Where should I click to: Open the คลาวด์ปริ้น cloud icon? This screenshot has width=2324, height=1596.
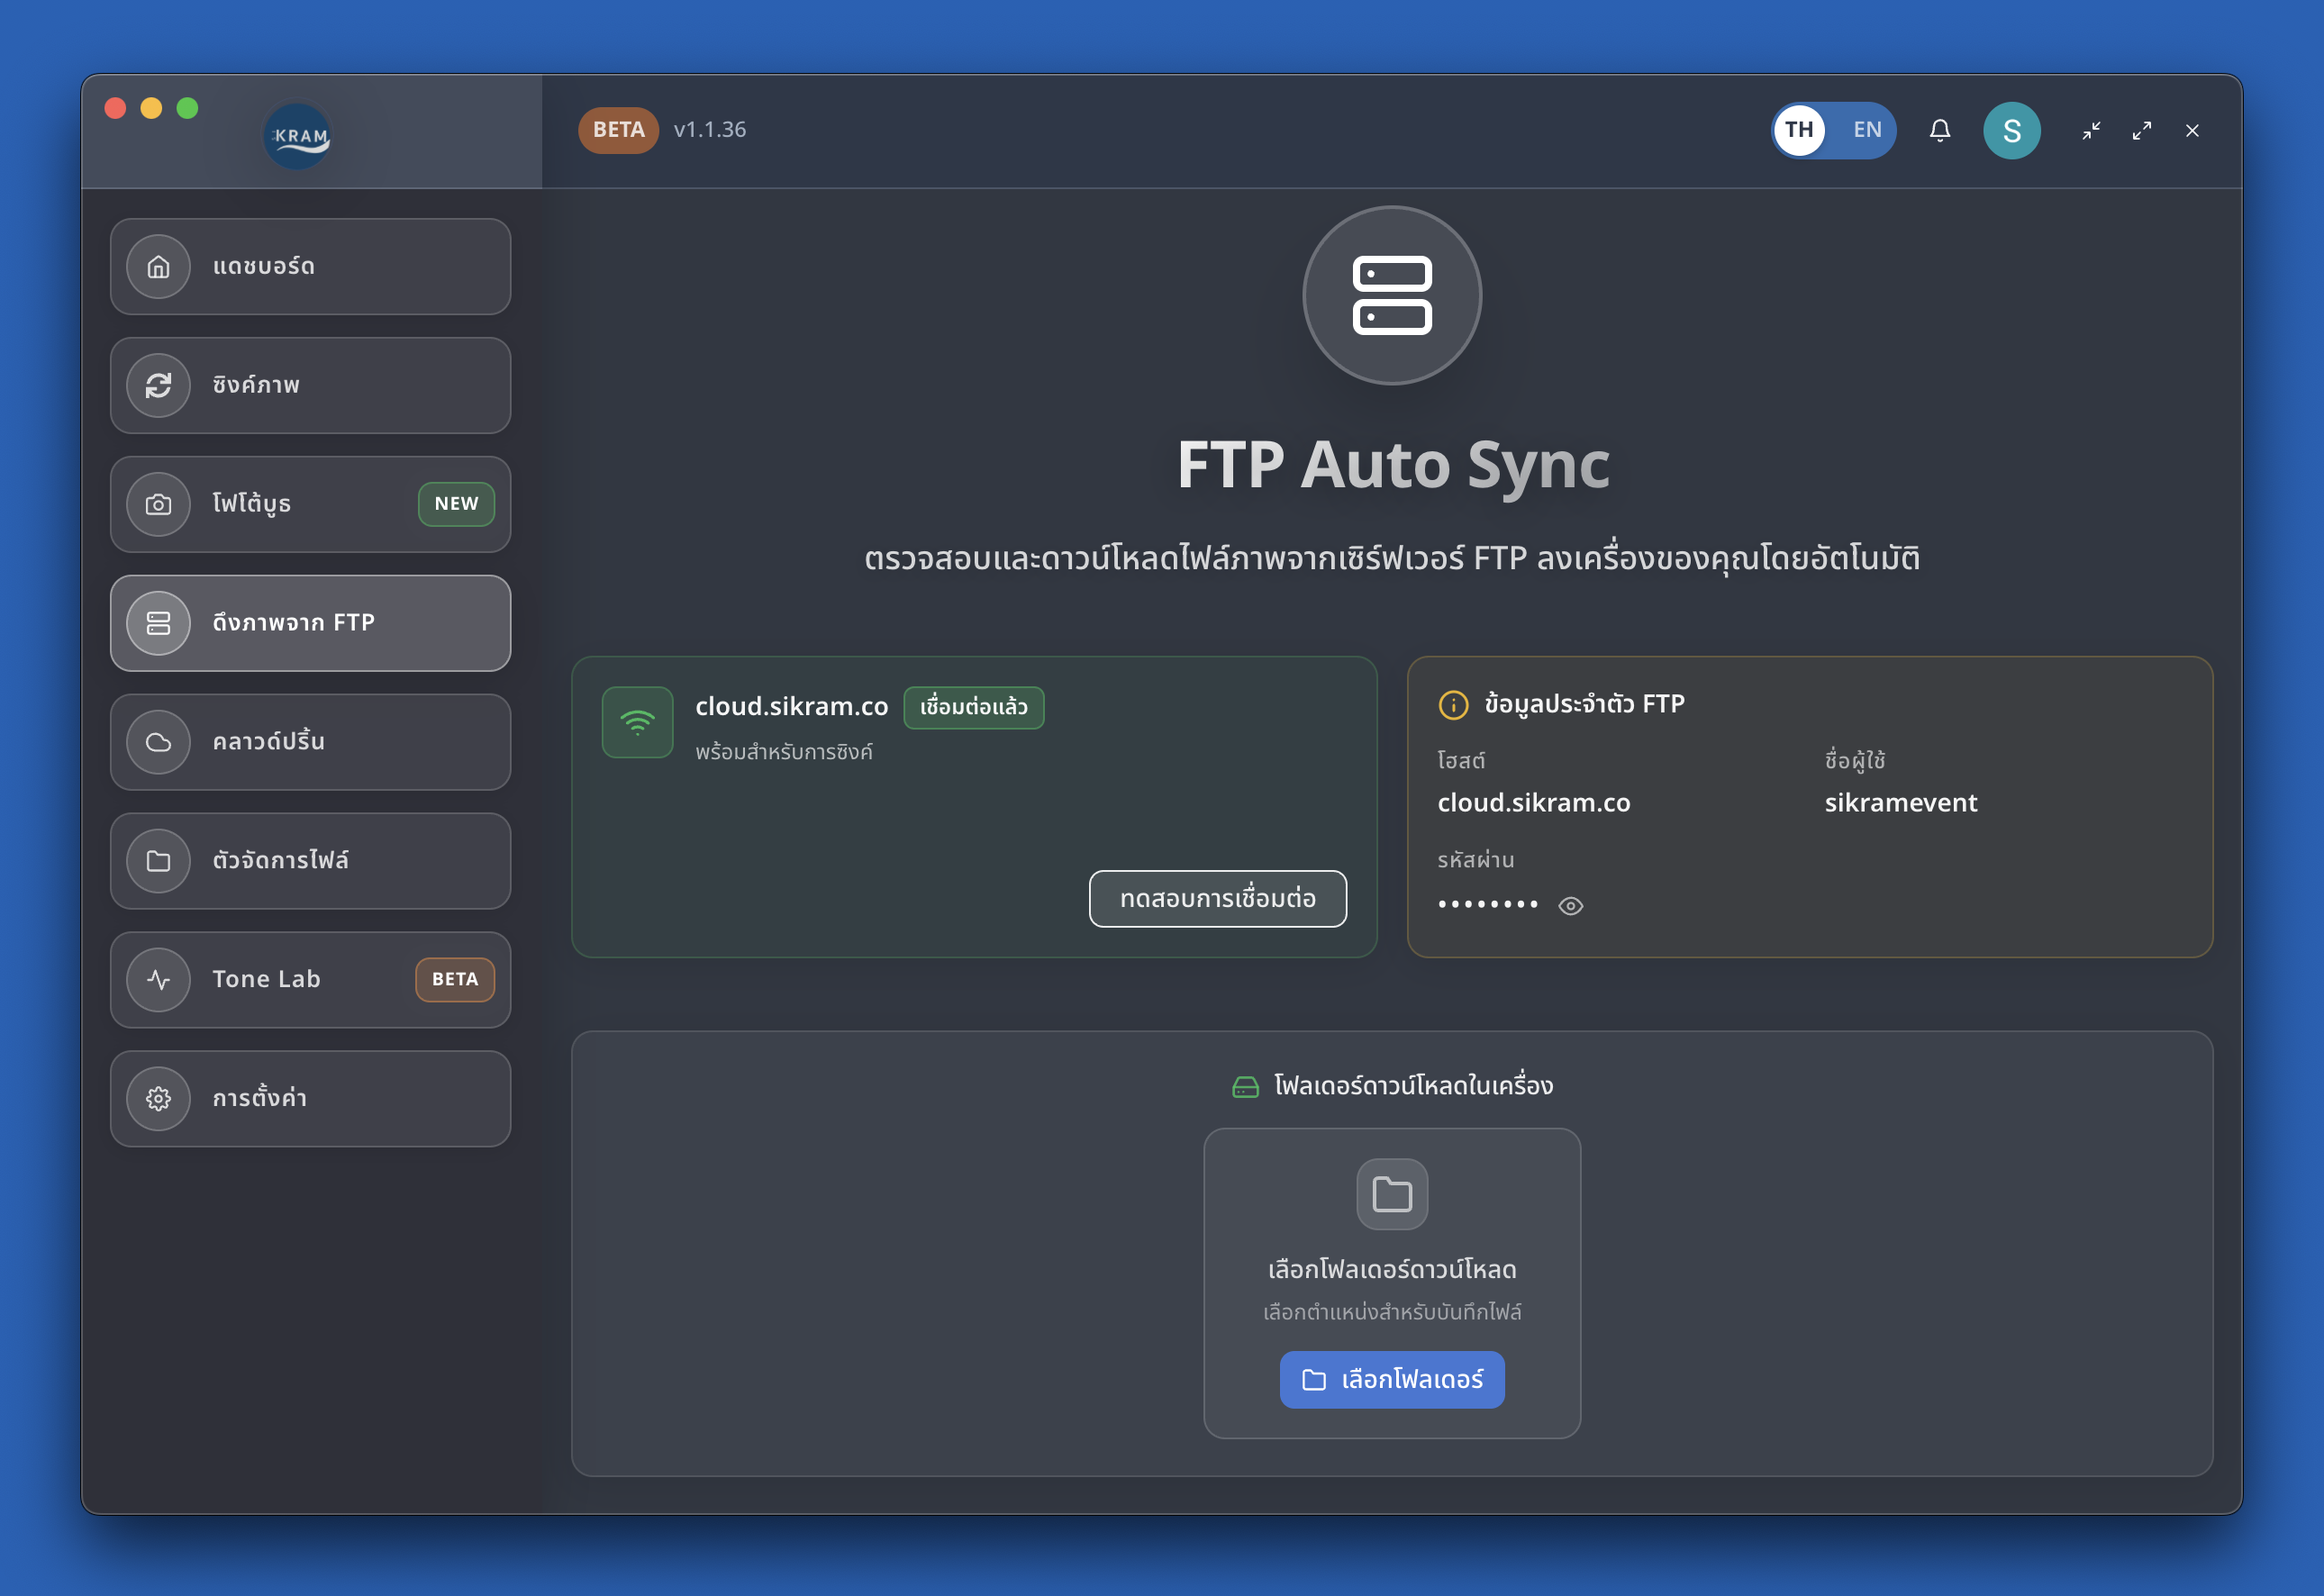click(x=158, y=742)
